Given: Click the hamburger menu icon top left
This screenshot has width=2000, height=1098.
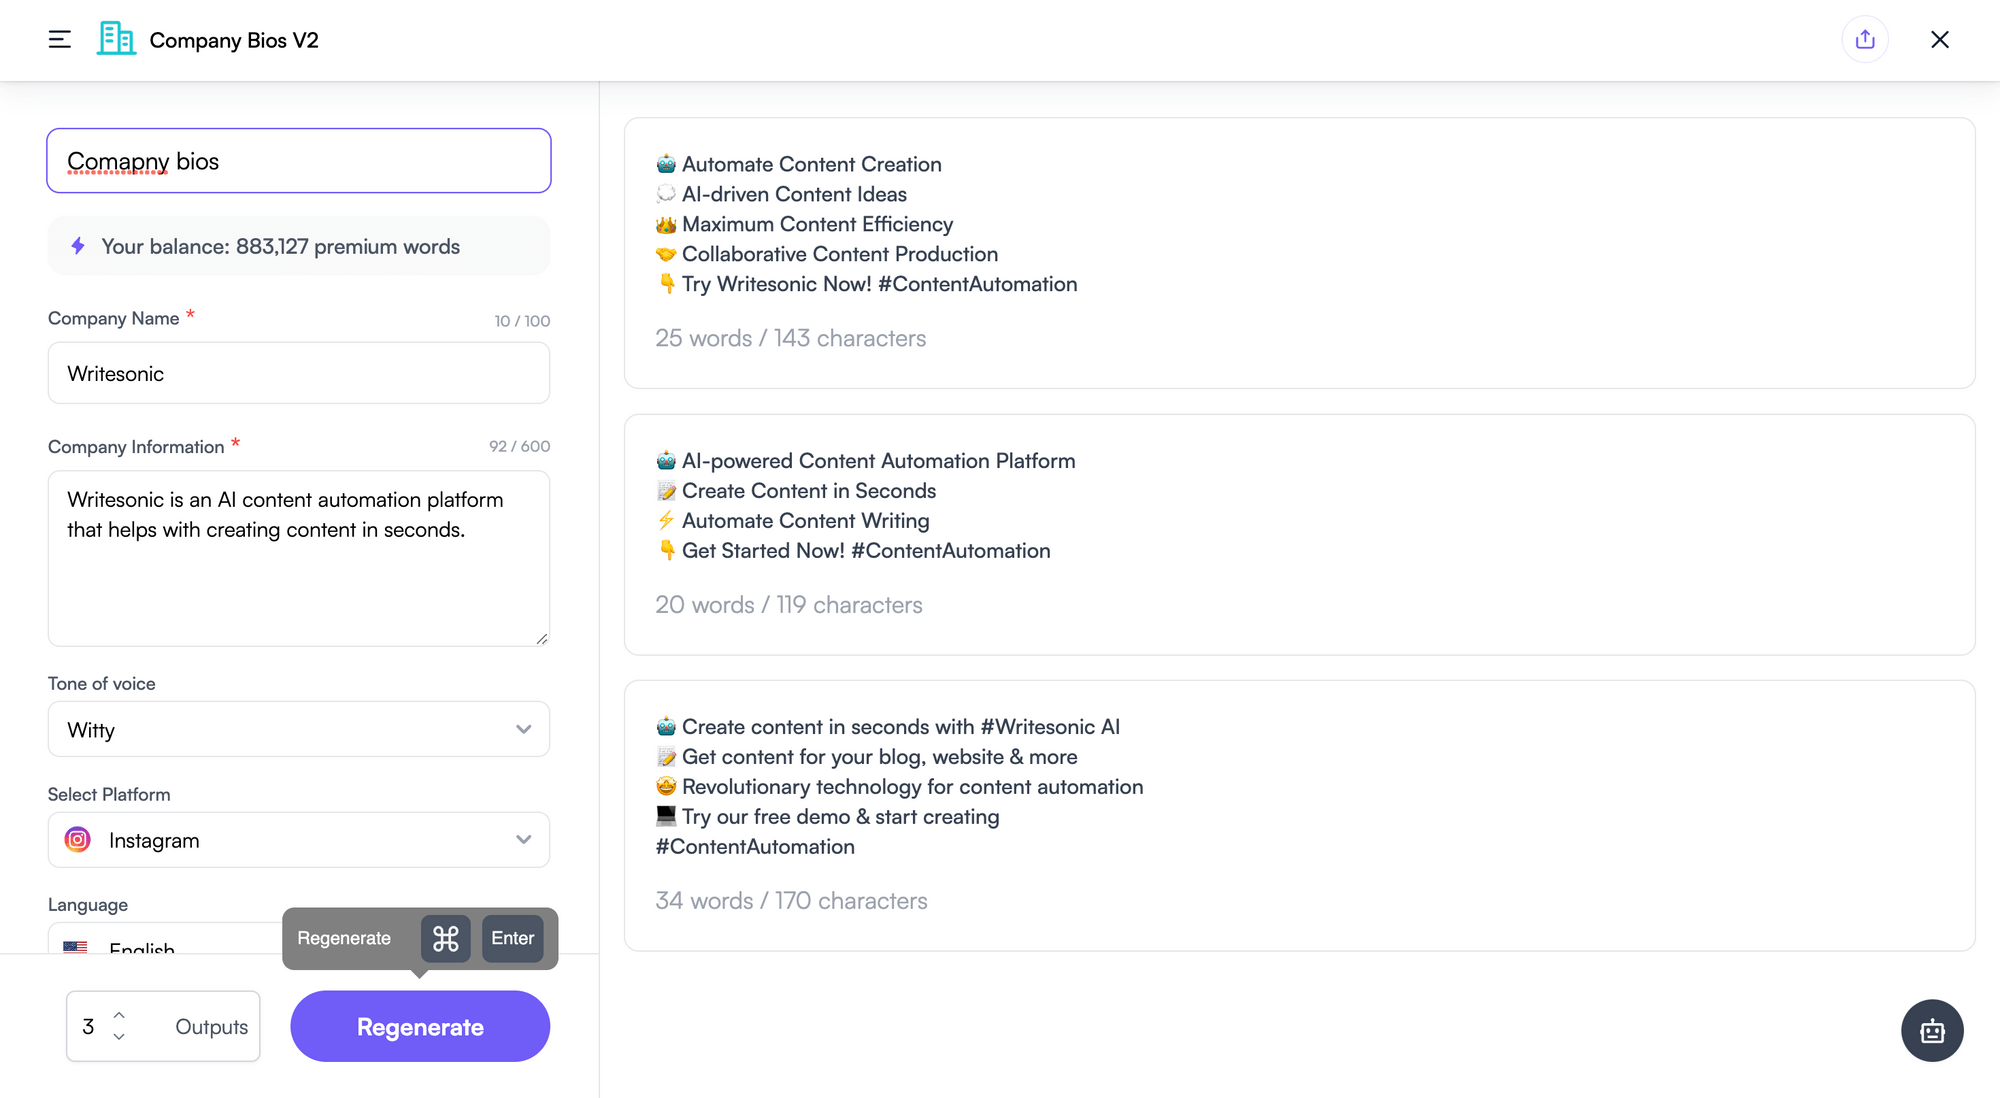Looking at the screenshot, I should [x=61, y=38].
